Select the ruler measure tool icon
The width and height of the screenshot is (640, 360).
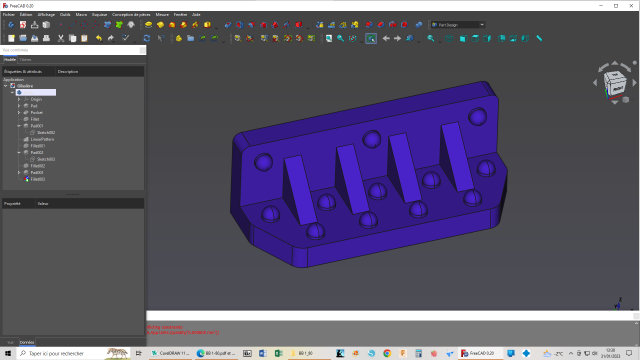(539, 38)
